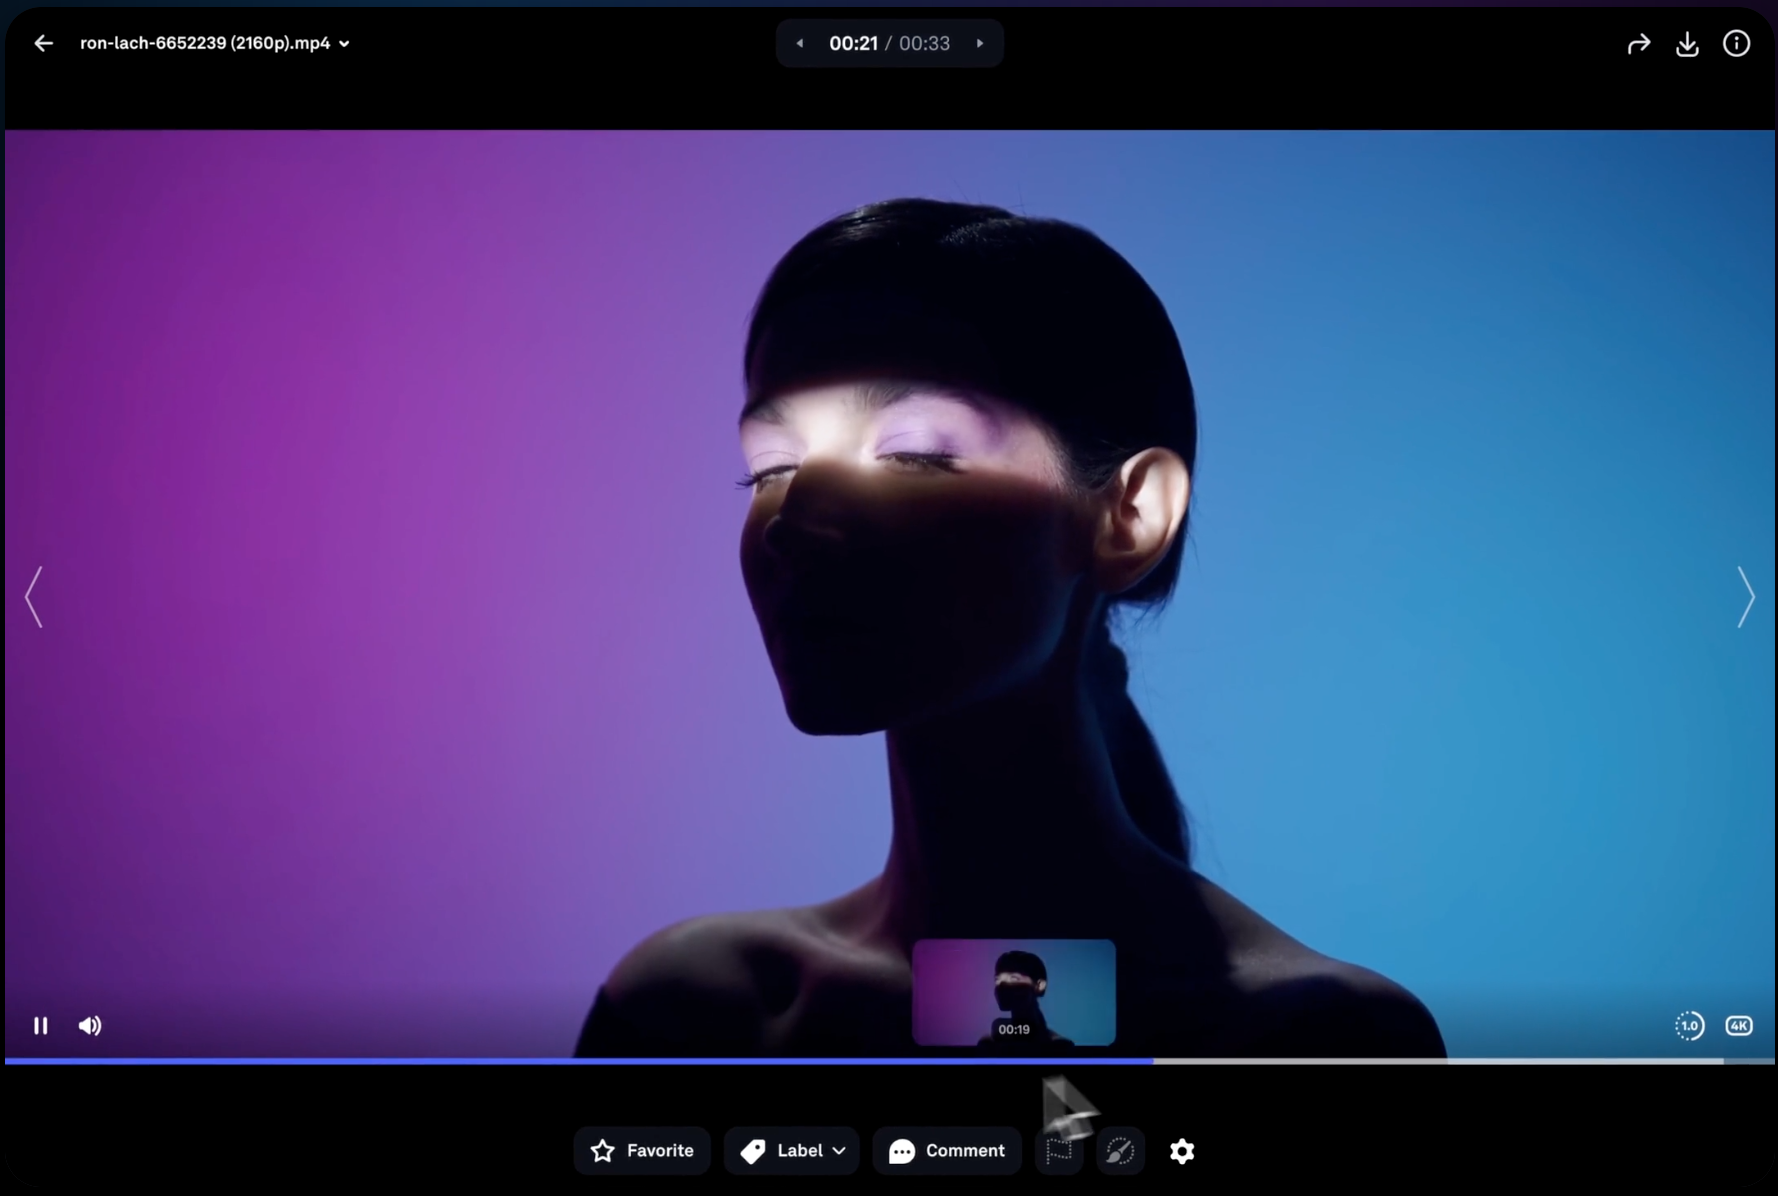Screen dimensions: 1778x1196
Task: Select the range comment flag tool
Action: (1059, 1151)
